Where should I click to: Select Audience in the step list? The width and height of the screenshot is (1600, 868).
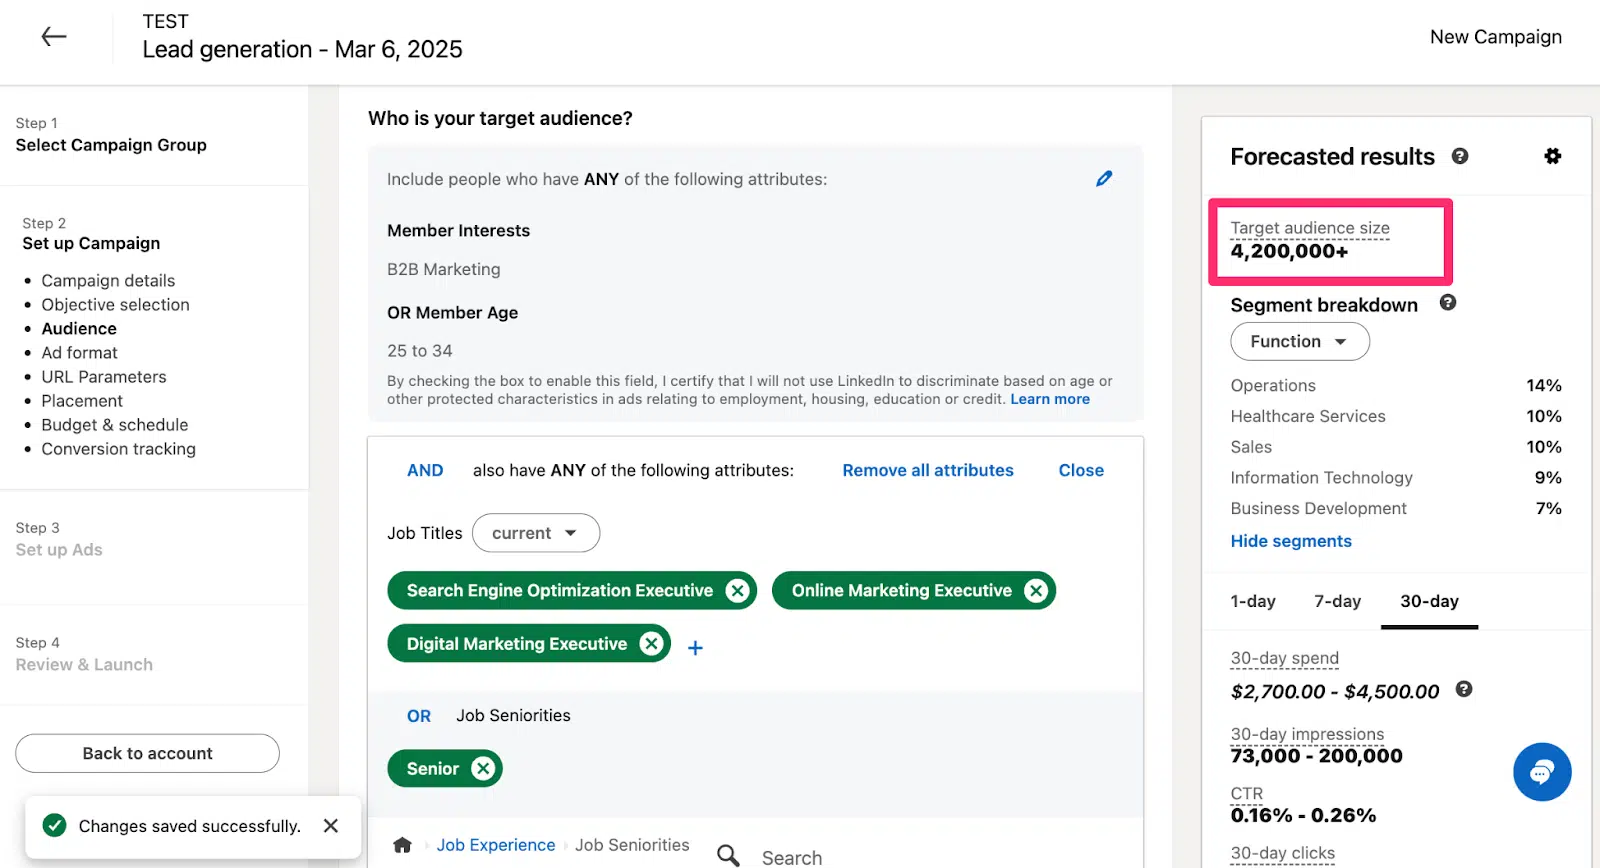(x=79, y=329)
